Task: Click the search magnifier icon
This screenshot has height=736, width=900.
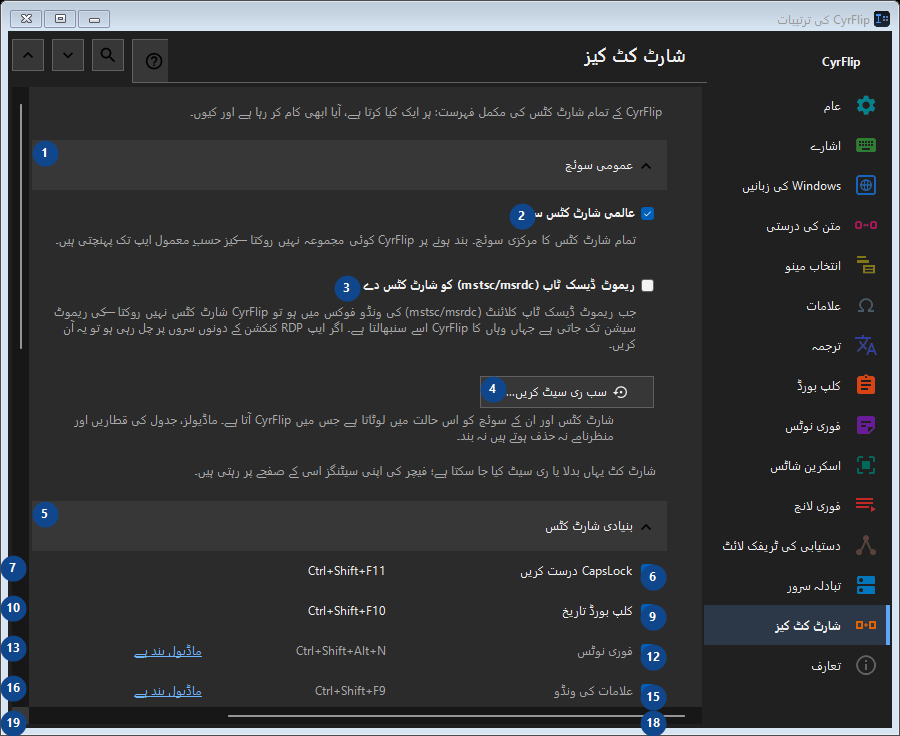Action: coord(108,55)
